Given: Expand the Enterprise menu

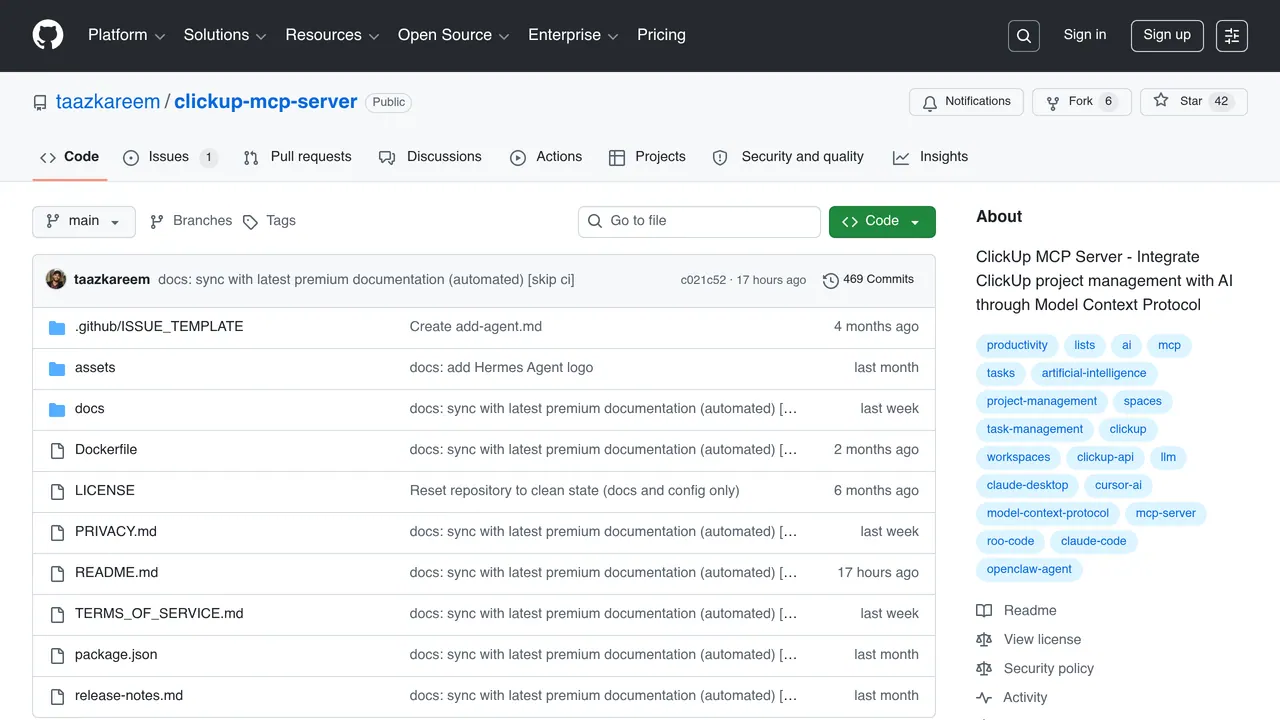Looking at the screenshot, I should point(573,35).
